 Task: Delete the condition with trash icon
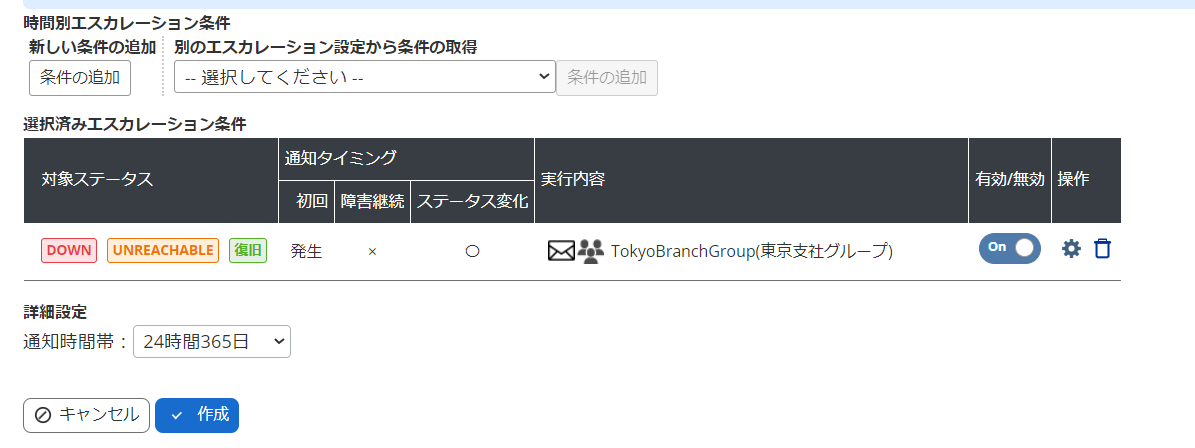(x=1102, y=249)
